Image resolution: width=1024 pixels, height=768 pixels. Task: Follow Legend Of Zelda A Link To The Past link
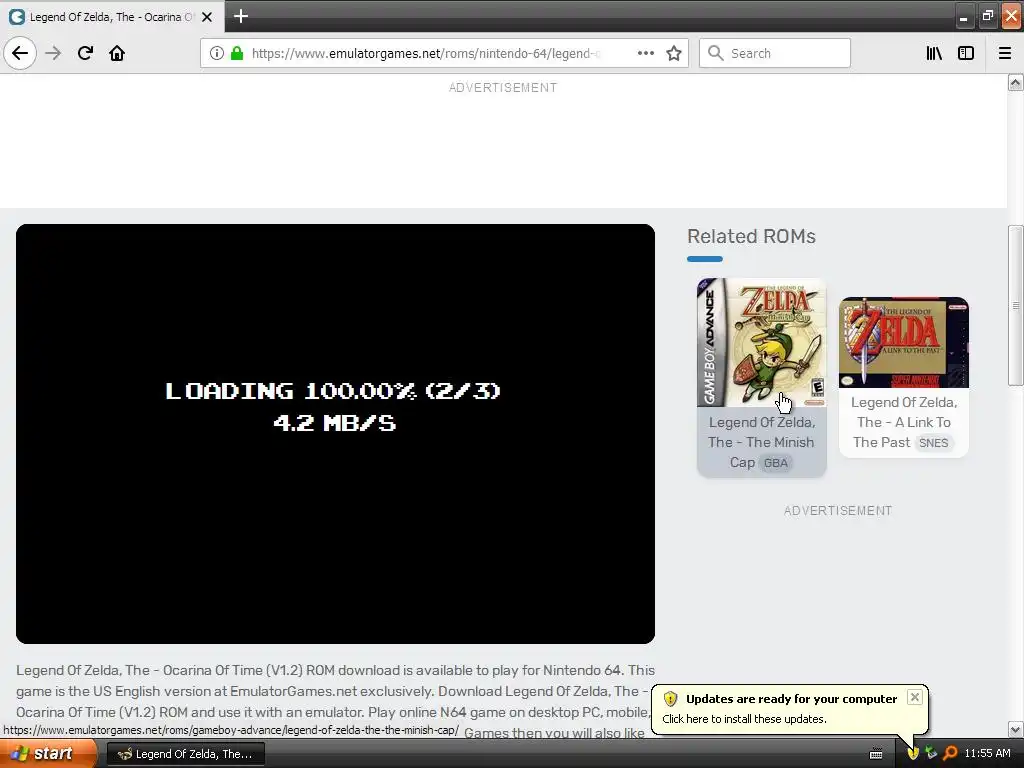pos(904,422)
